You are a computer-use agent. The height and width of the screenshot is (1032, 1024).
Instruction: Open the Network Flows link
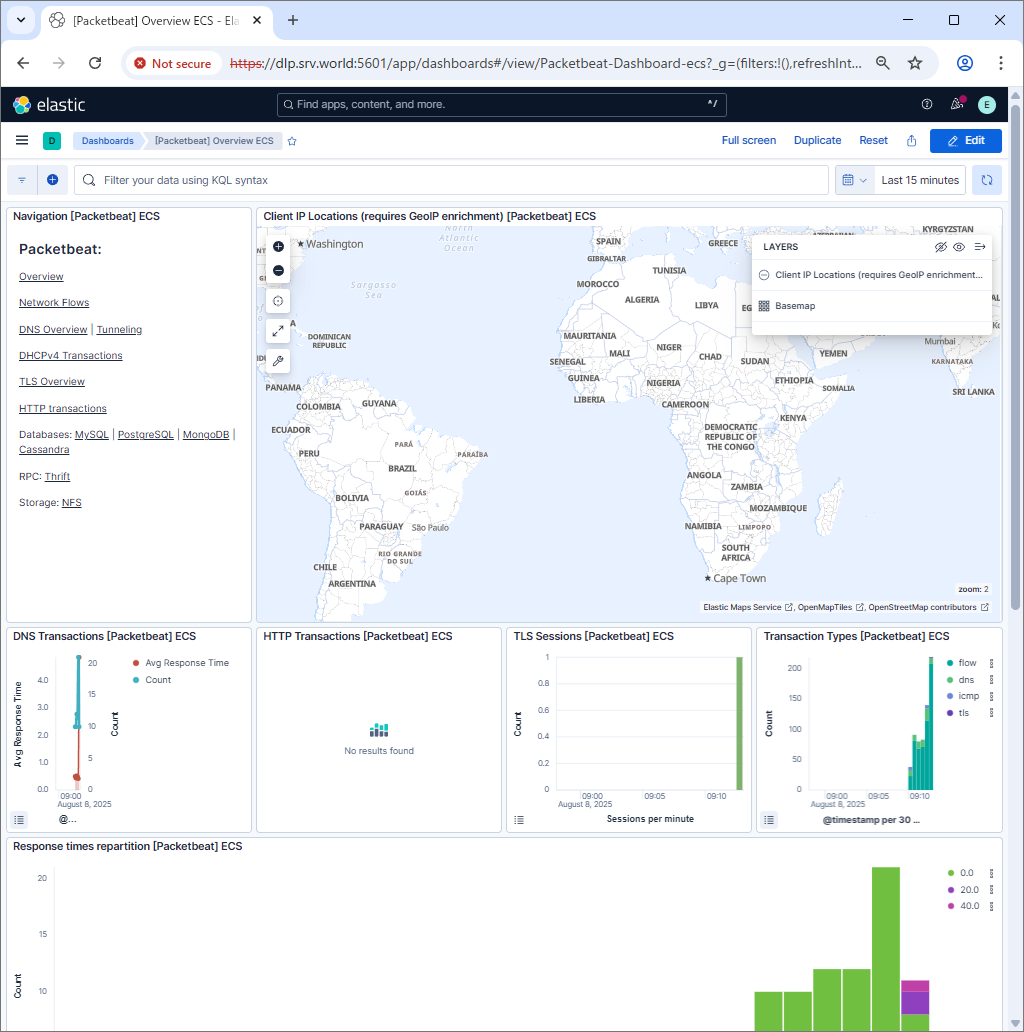54,303
